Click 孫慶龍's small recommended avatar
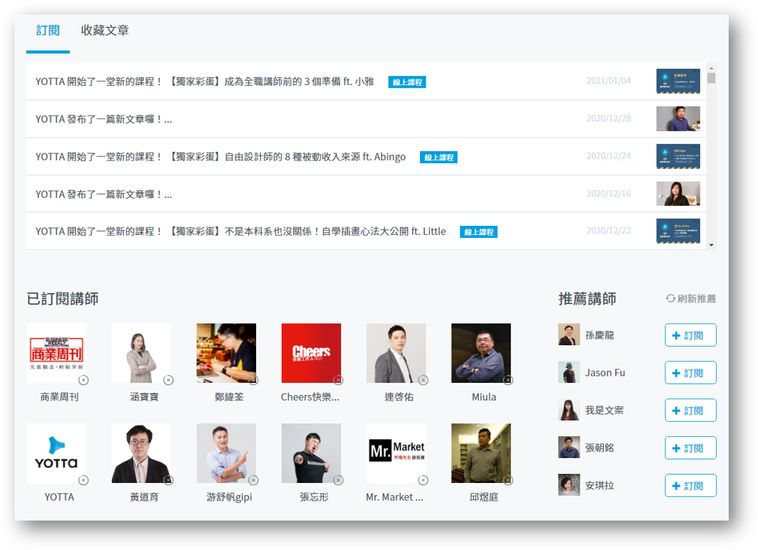The width and height of the screenshot is (758, 550). pos(569,335)
